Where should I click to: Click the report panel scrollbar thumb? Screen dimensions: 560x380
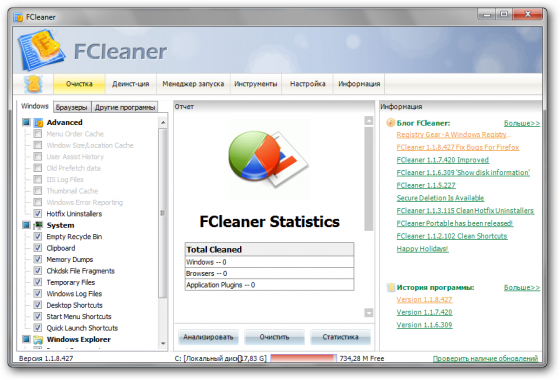369,179
